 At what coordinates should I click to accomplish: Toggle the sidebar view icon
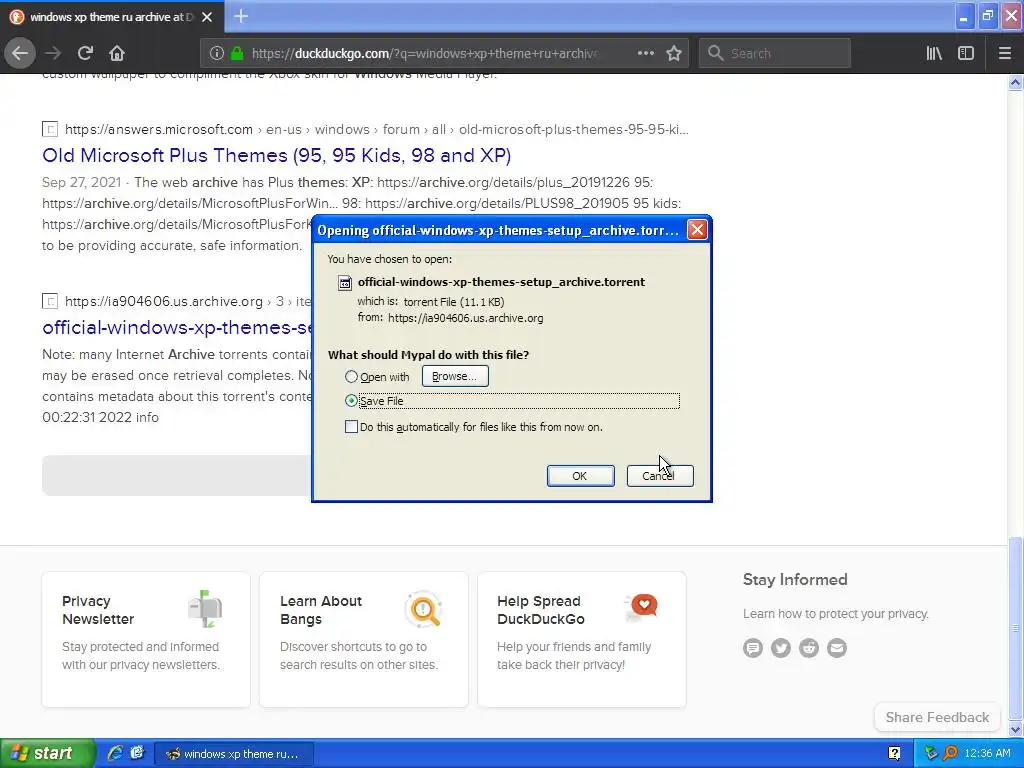click(x=966, y=54)
